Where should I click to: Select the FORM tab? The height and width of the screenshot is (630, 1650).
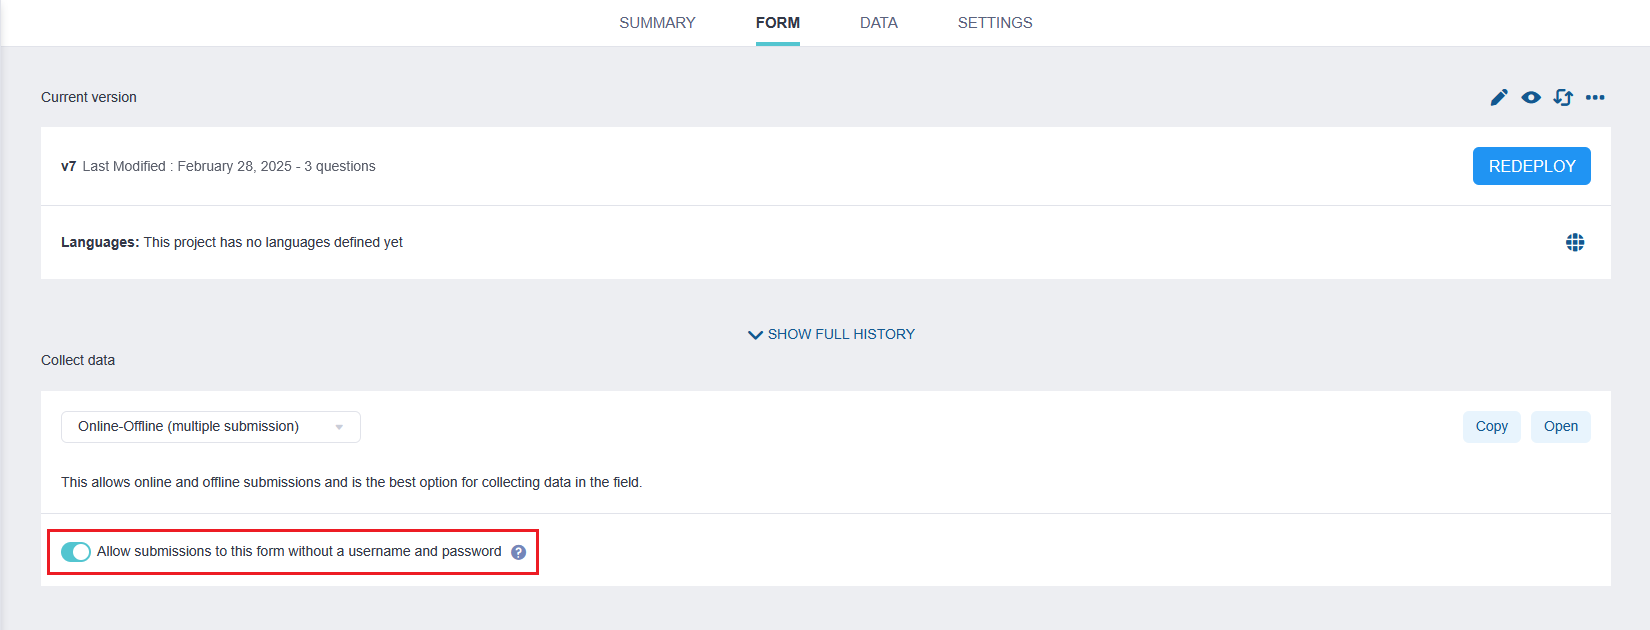tap(777, 23)
